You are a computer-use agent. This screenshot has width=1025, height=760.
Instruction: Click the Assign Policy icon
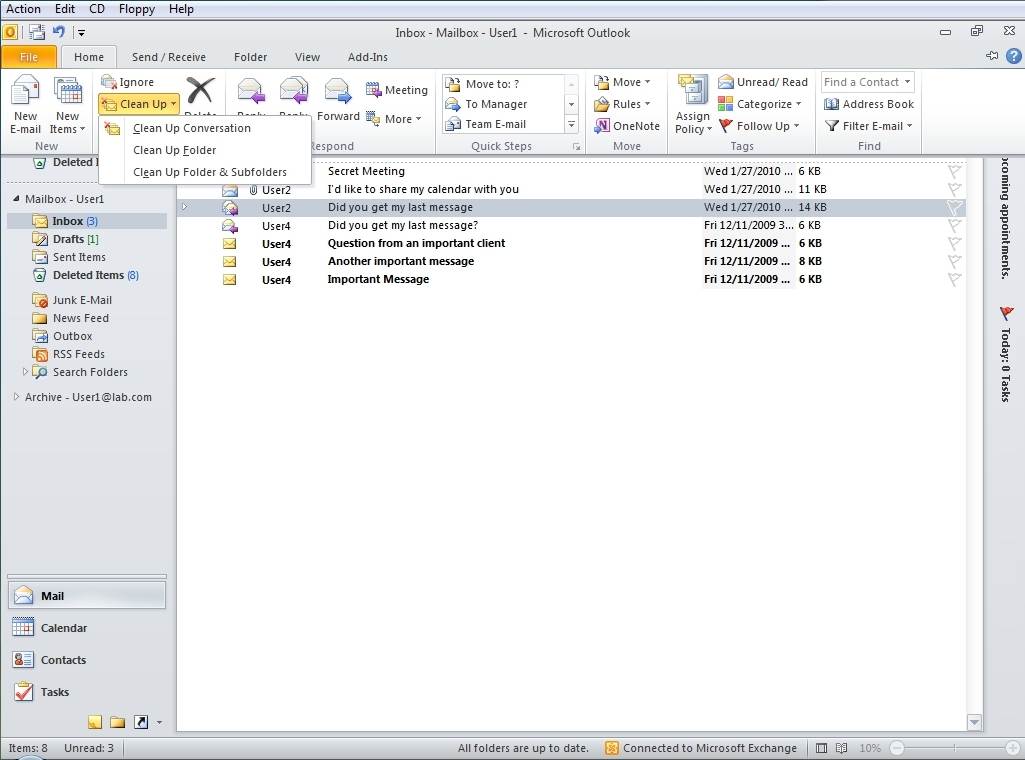click(x=691, y=104)
